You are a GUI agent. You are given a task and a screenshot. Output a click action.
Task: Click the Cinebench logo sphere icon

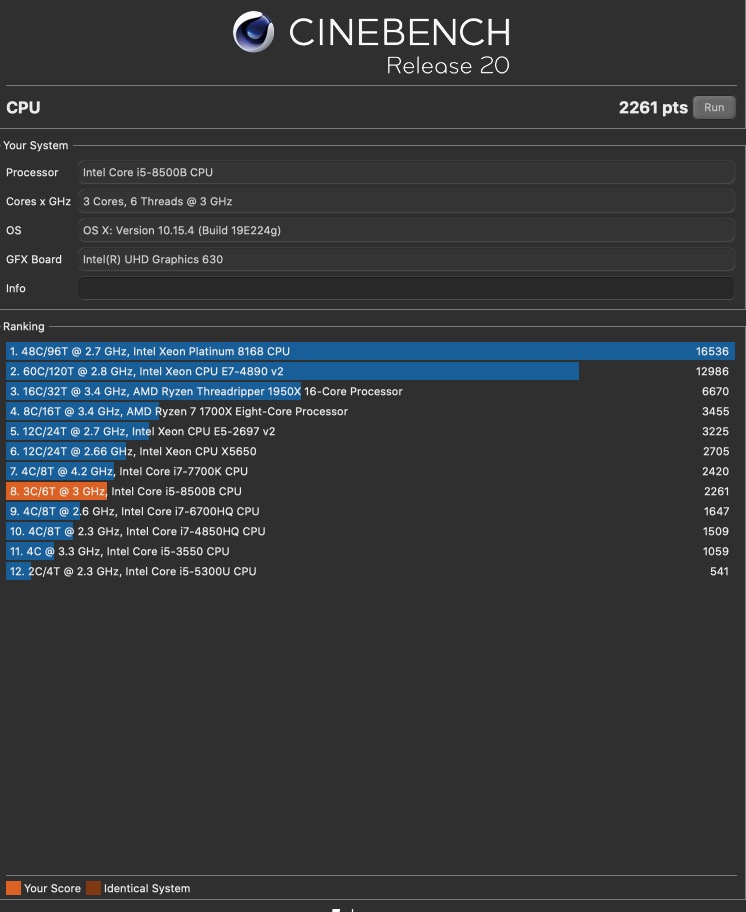[254, 31]
